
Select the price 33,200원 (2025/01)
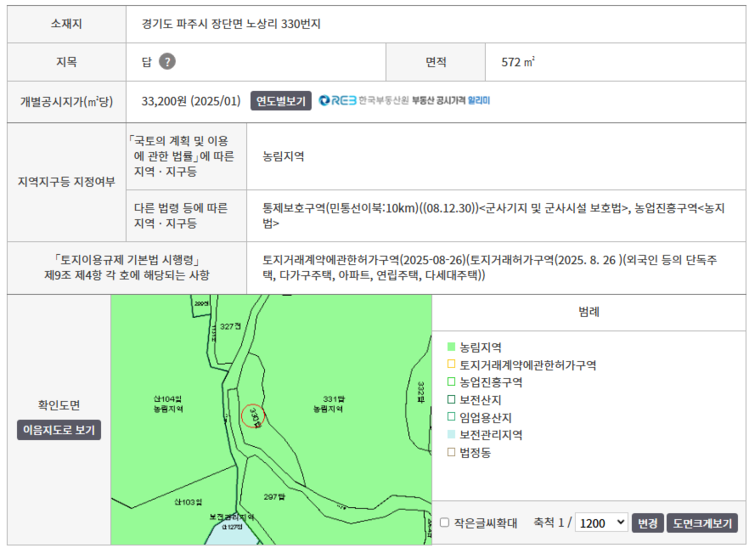[191, 101]
